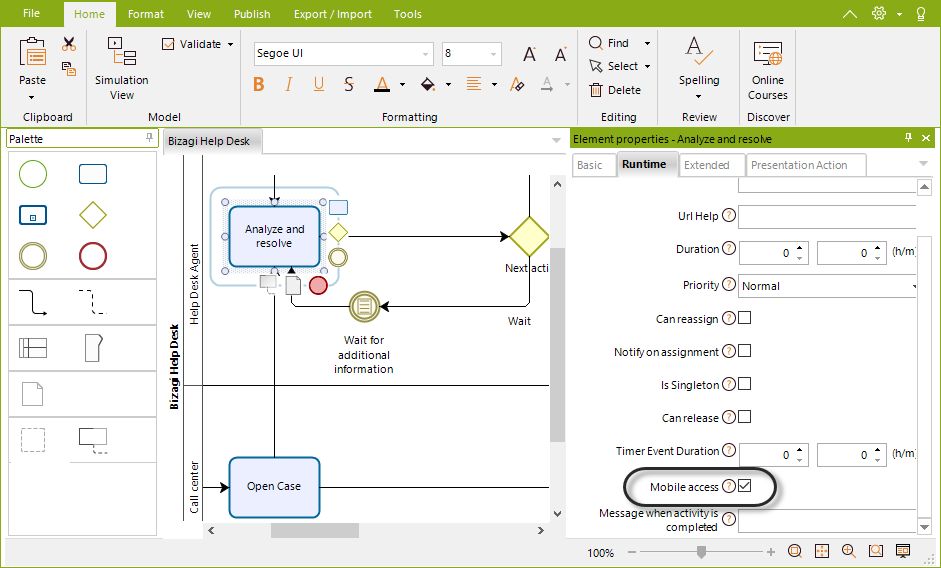Toggle the Validate checkbox
The width and height of the screenshot is (941, 568).
tap(168, 44)
